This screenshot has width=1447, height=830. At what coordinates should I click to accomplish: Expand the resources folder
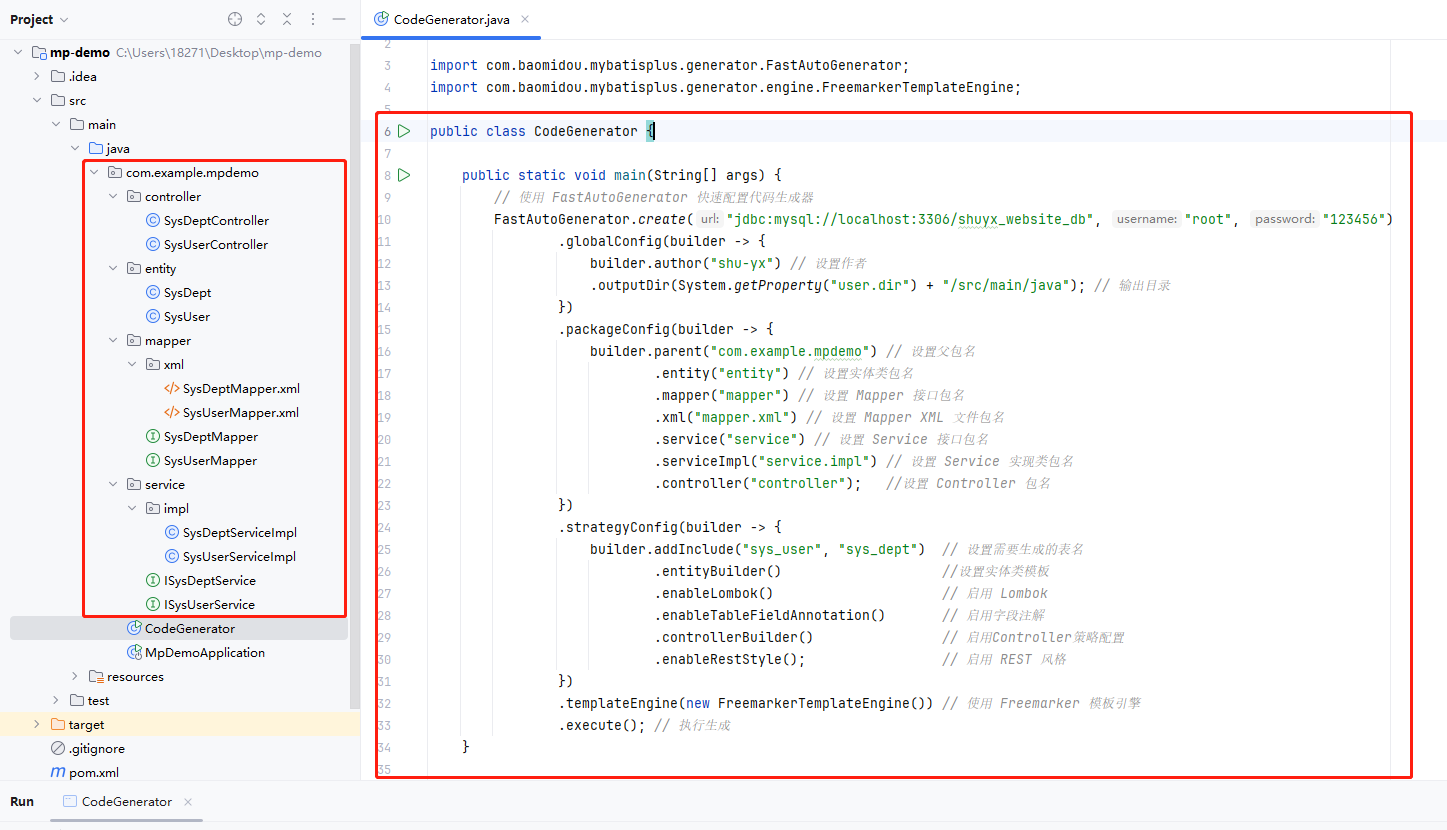[x=75, y=677]
